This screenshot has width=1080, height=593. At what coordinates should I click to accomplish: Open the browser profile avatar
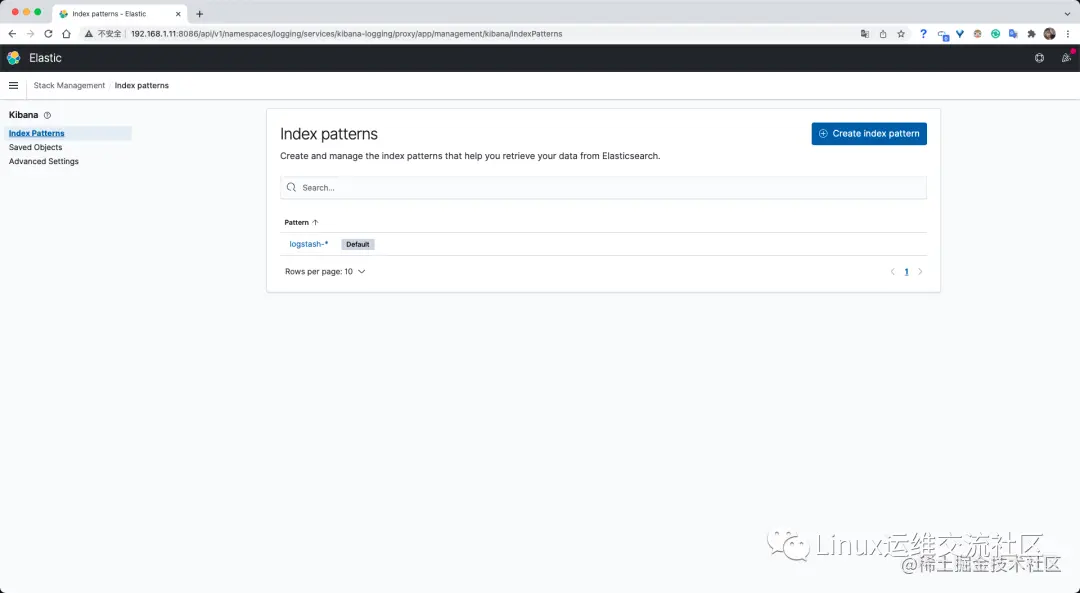[x=1050, y=34]
